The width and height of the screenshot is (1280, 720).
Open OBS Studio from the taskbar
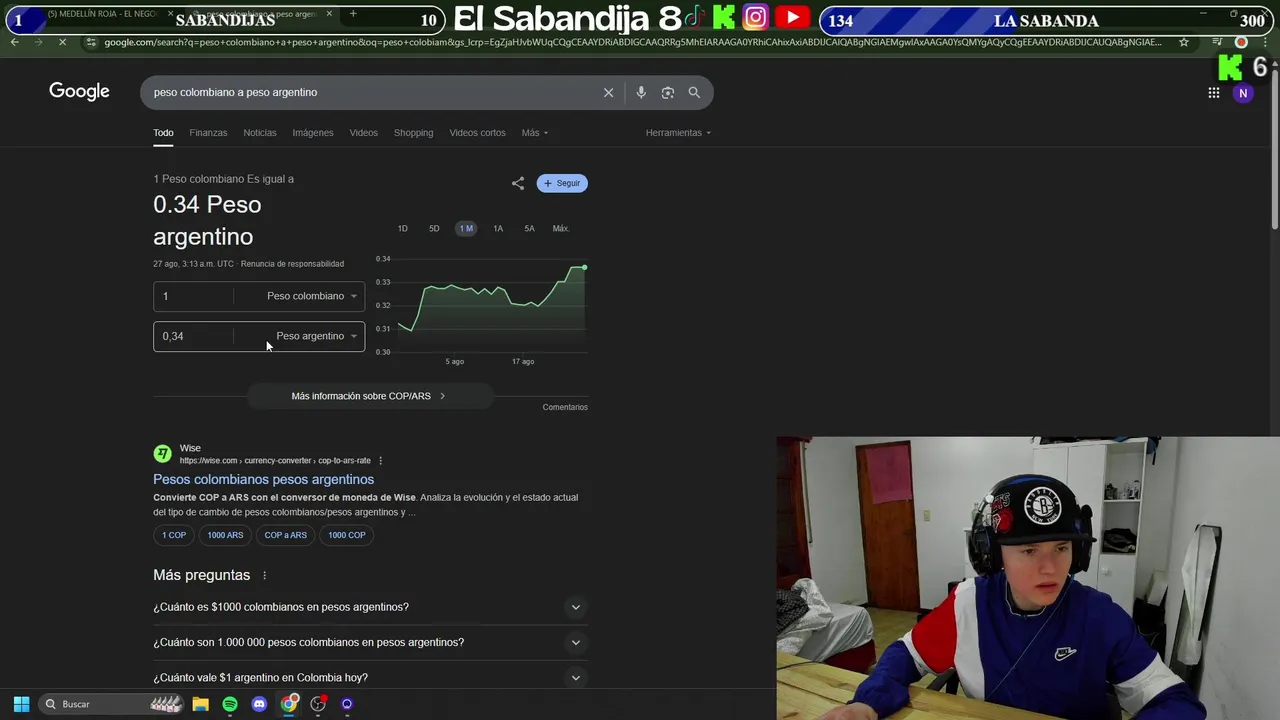tap(318, 704)
